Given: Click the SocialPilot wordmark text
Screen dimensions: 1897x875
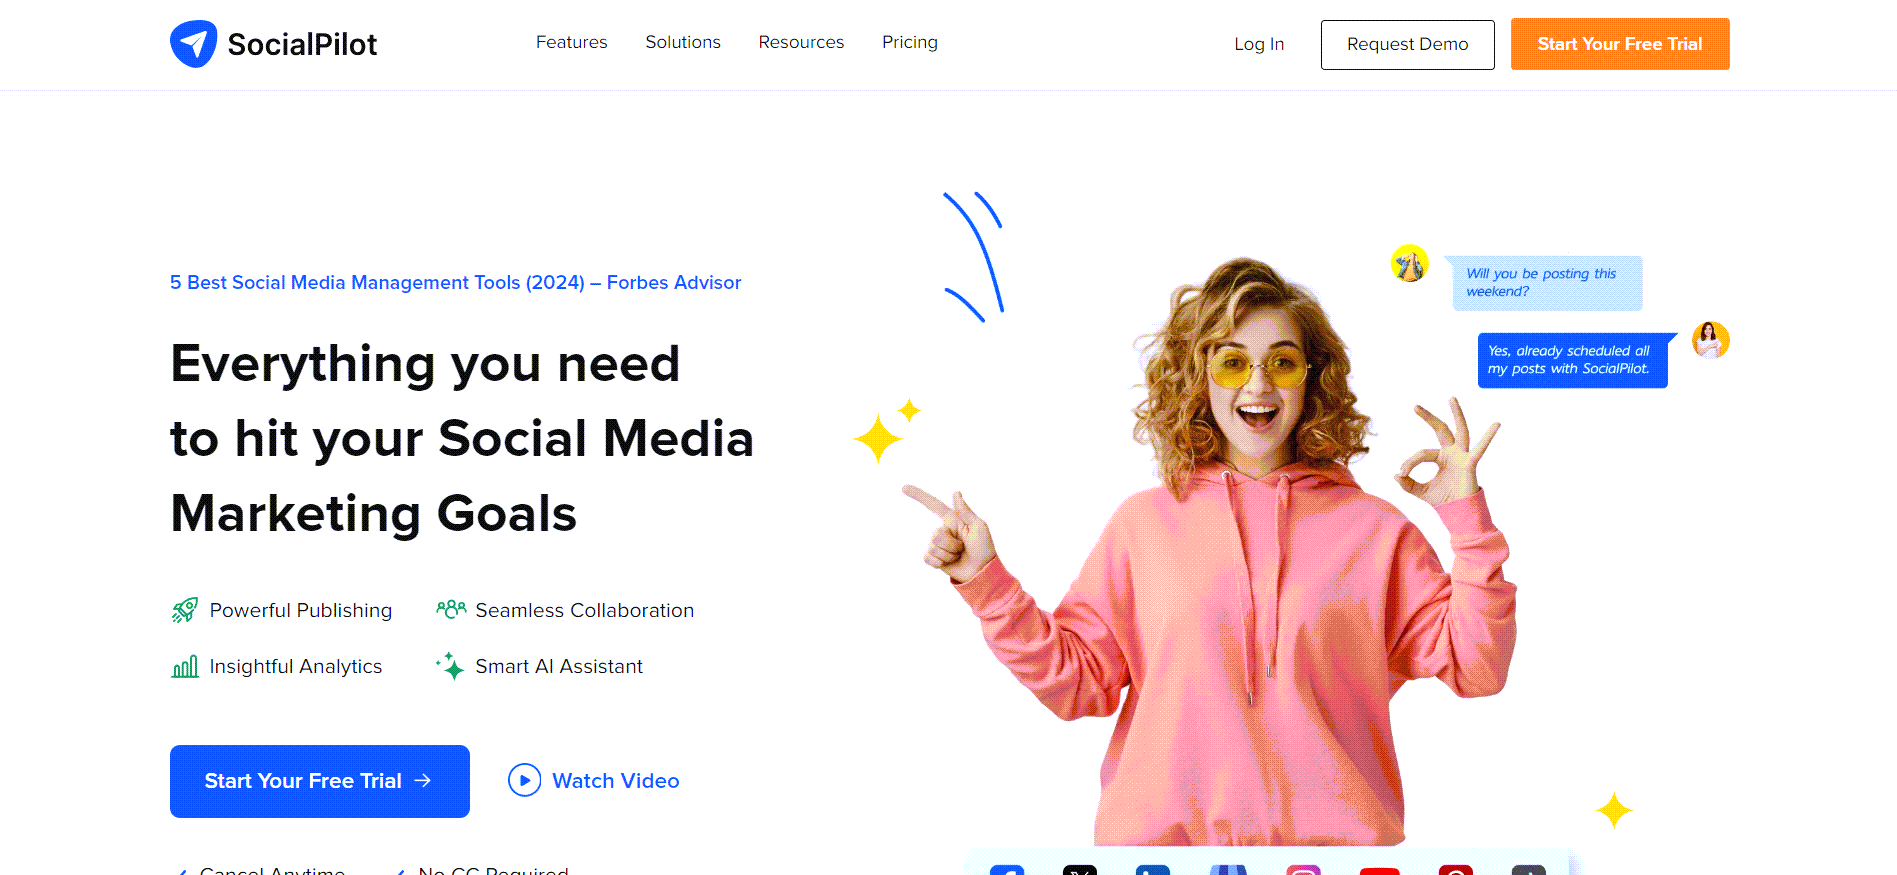Looking at the screenshot, I should (x=302, y=44).
